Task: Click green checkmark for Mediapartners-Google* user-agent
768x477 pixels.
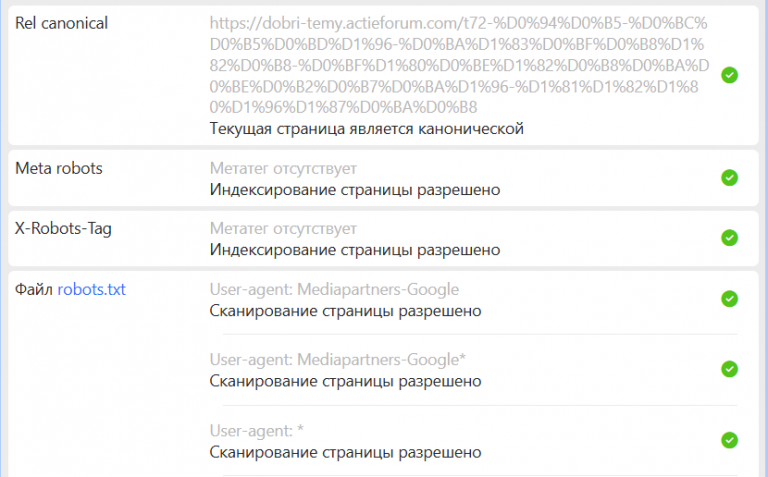Action: point(729,369)
